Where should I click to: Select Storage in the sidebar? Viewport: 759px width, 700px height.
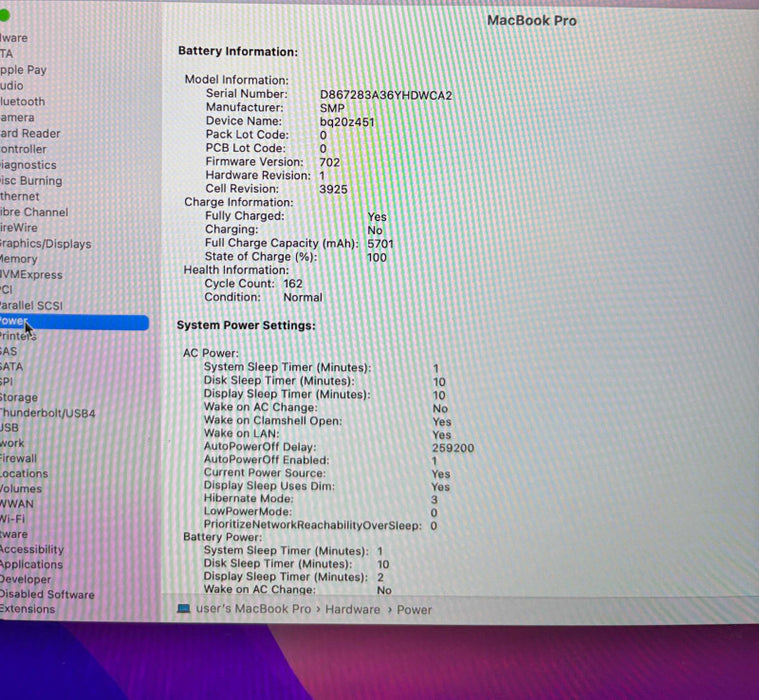pyautogui.click(x=19, y=397)
